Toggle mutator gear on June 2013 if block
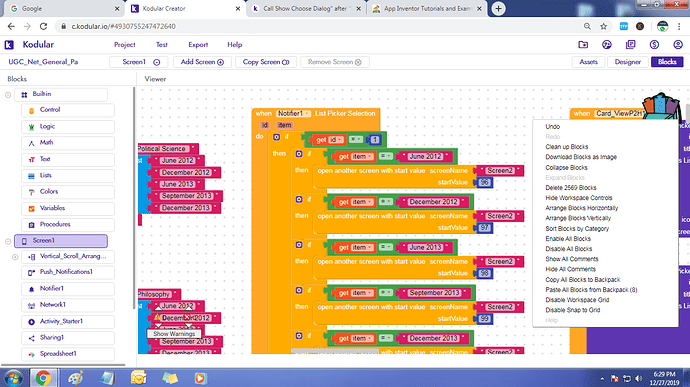Viewport: 690px width, 387px height. 299,245
